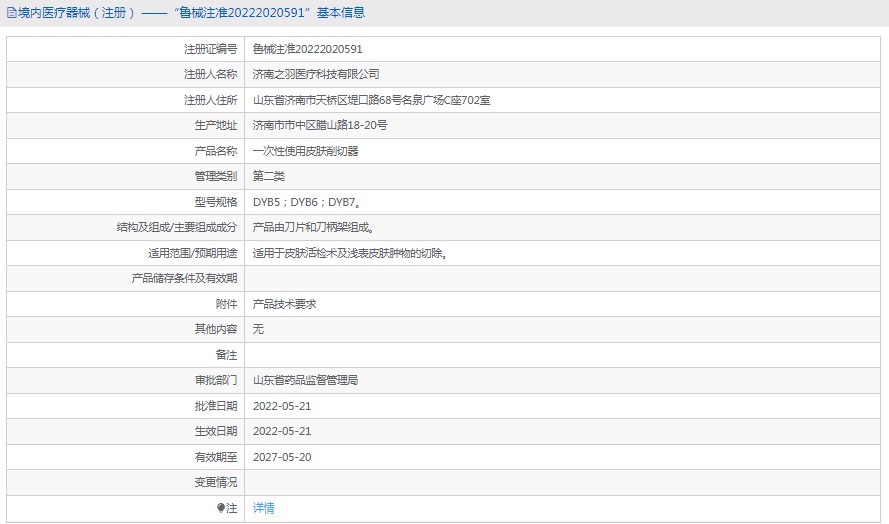
Task: Click the 产品储存条件及有效期 label
Action: [184, 278]
